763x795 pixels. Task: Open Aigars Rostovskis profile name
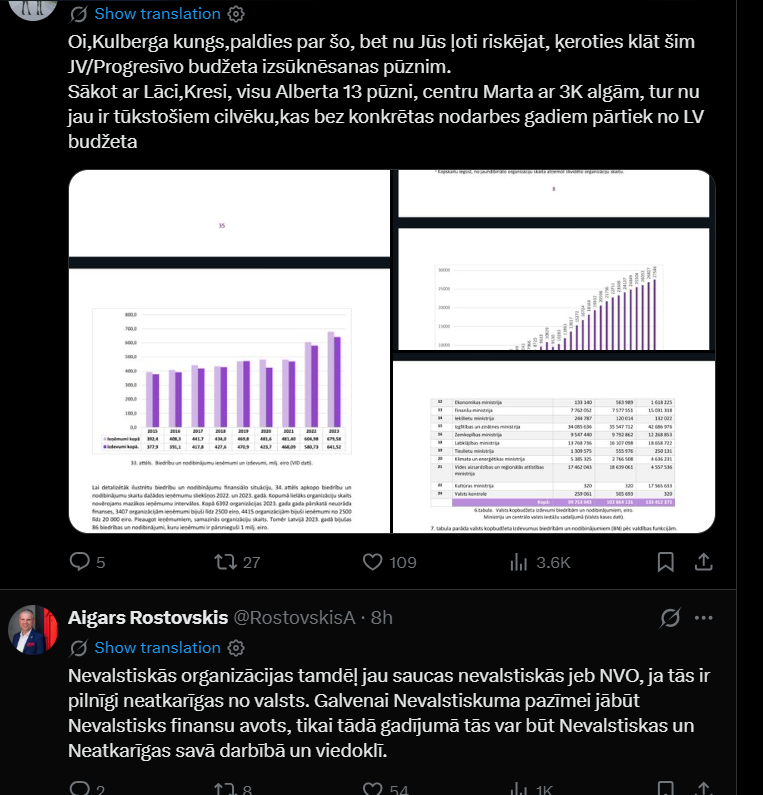click(148, 618)
